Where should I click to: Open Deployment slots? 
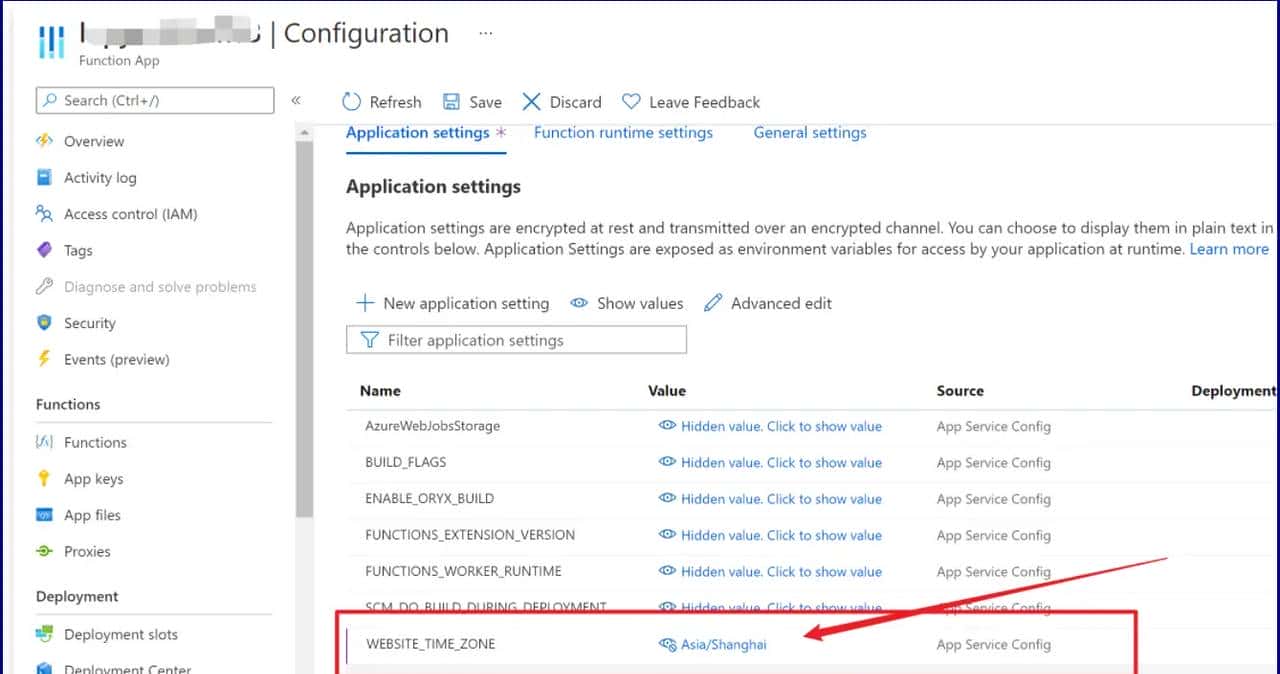point(120,634)
